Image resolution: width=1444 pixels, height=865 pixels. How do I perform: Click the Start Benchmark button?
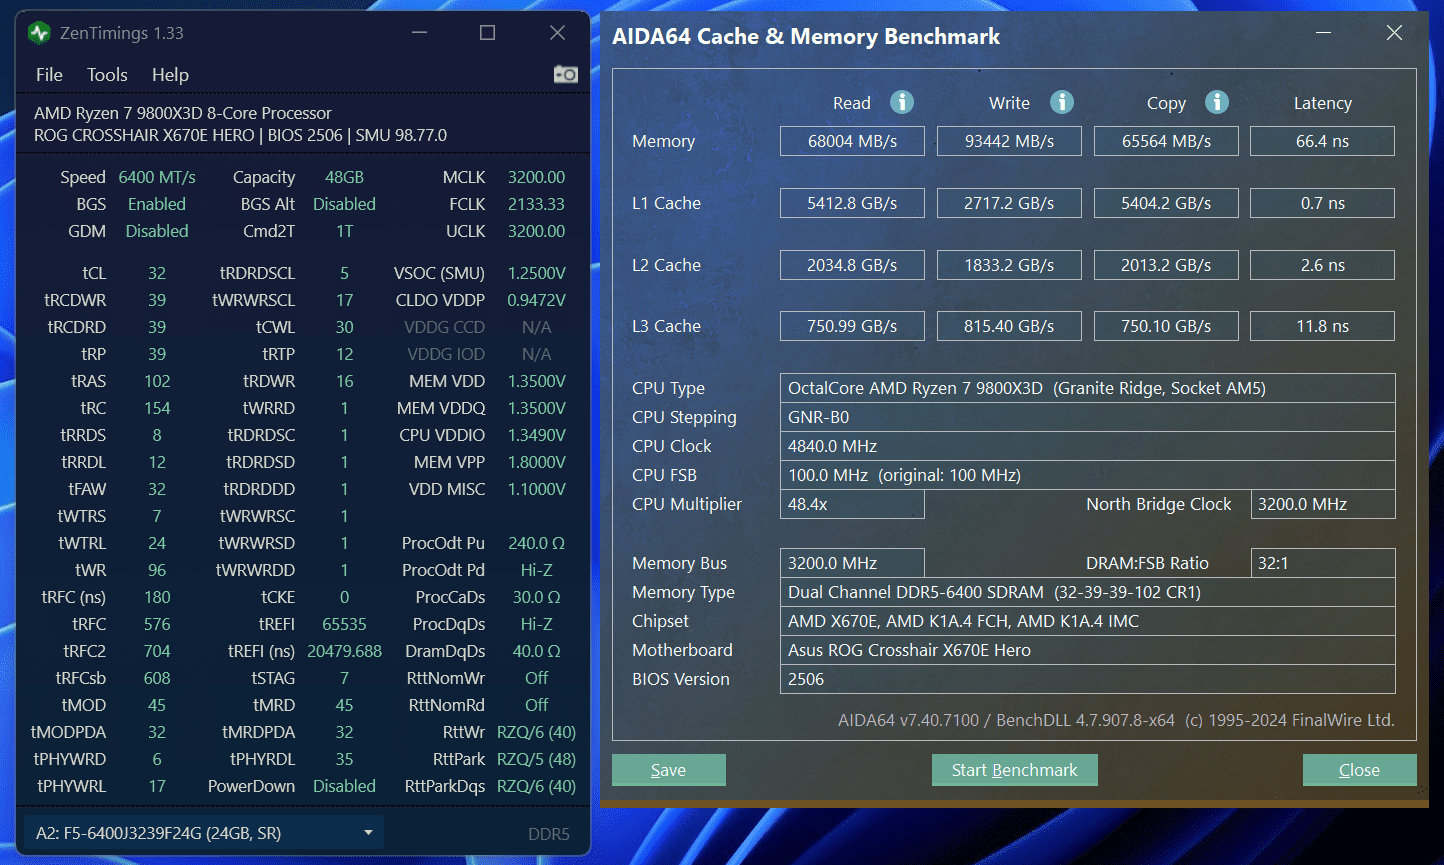click(1015, 770)
